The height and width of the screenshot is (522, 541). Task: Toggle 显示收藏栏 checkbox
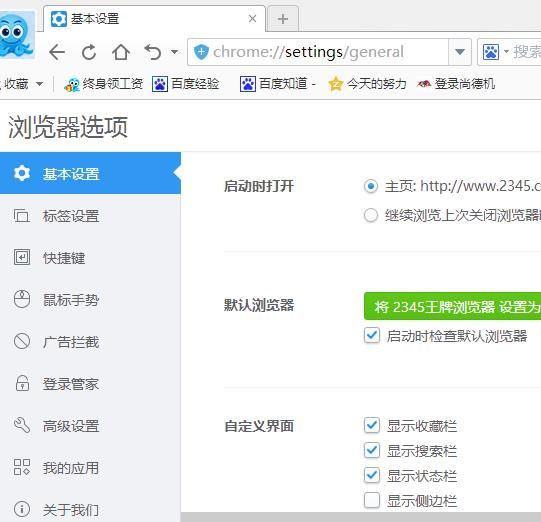point(372,425)
